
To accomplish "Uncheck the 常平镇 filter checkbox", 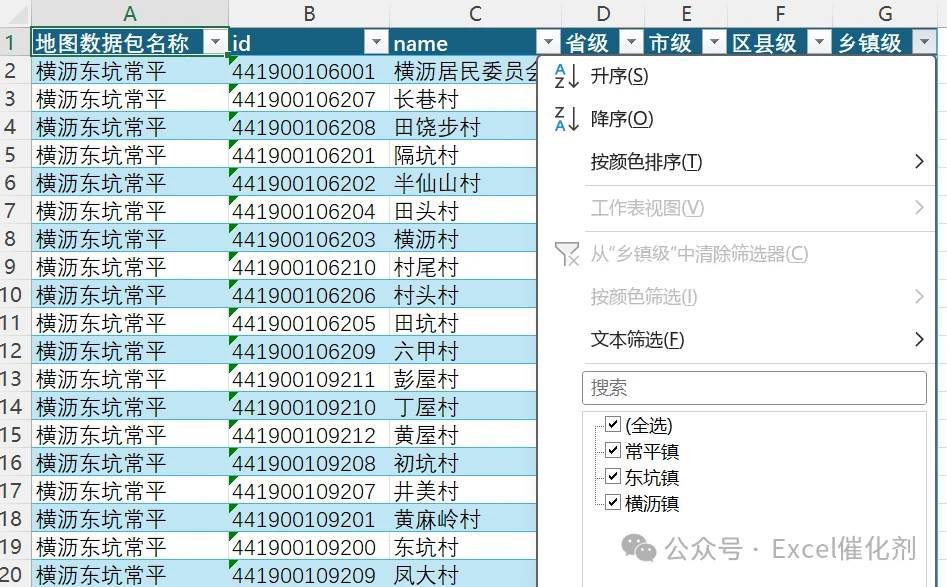I will click(x=613, y=450).
